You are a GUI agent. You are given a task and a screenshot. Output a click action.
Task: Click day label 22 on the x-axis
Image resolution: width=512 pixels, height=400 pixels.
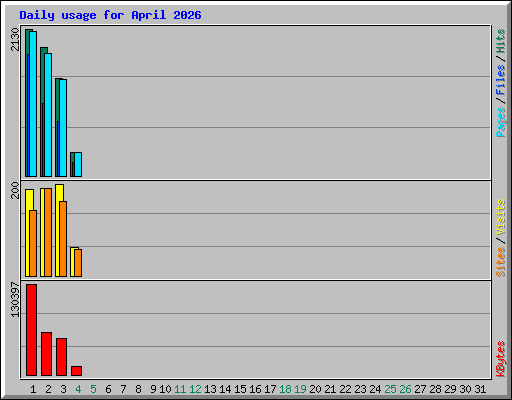pyautogui.click(x=345, y=389)
